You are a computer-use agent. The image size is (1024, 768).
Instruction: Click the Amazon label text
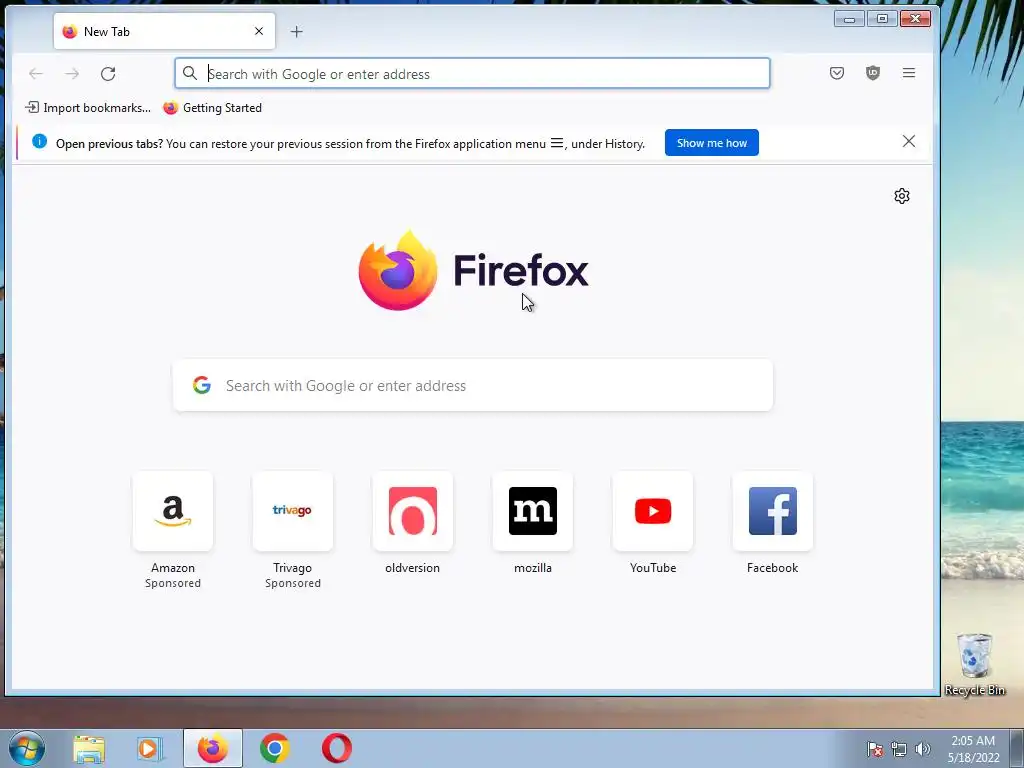[172, 568]
